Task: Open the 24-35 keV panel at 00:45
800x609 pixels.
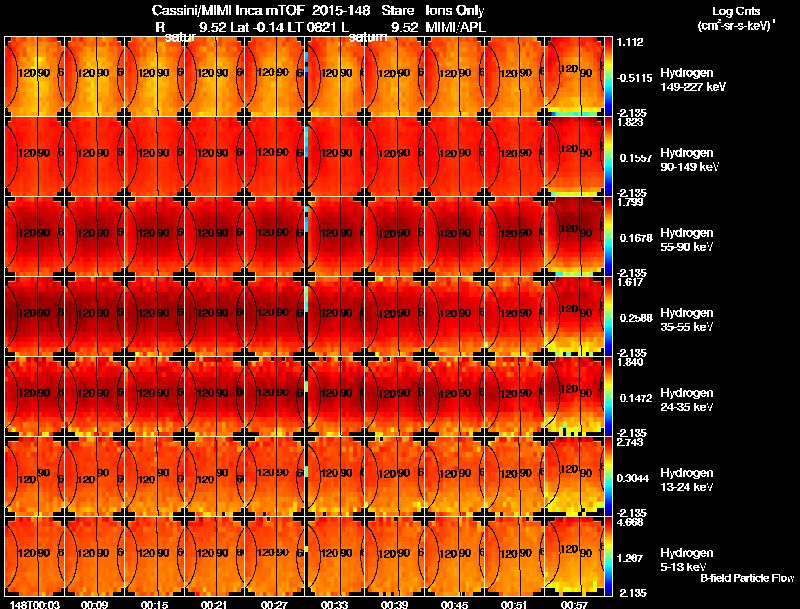Action: [x=455, y=397]
